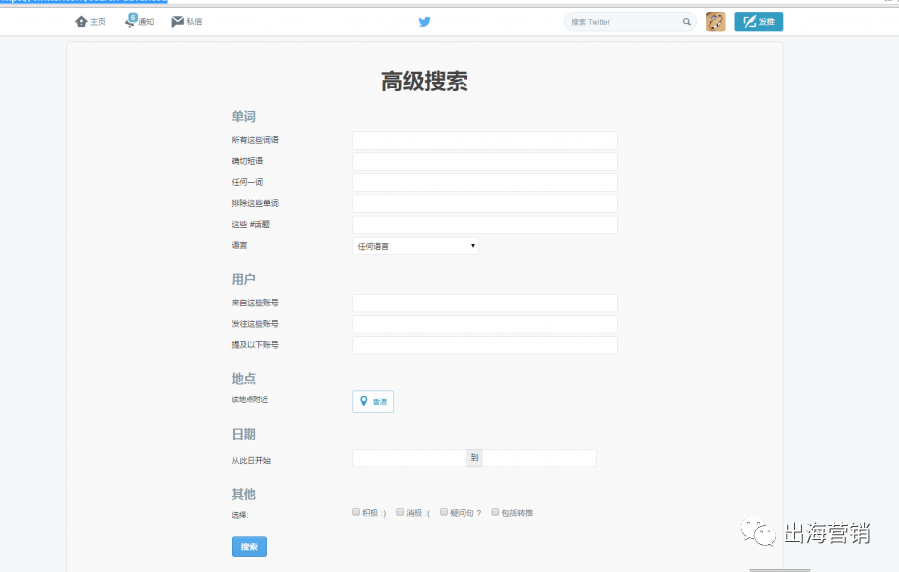Focus the 排除这些单词 exclude words field
The height and width of the screenshot is (572, 899).
click(484, 203)
